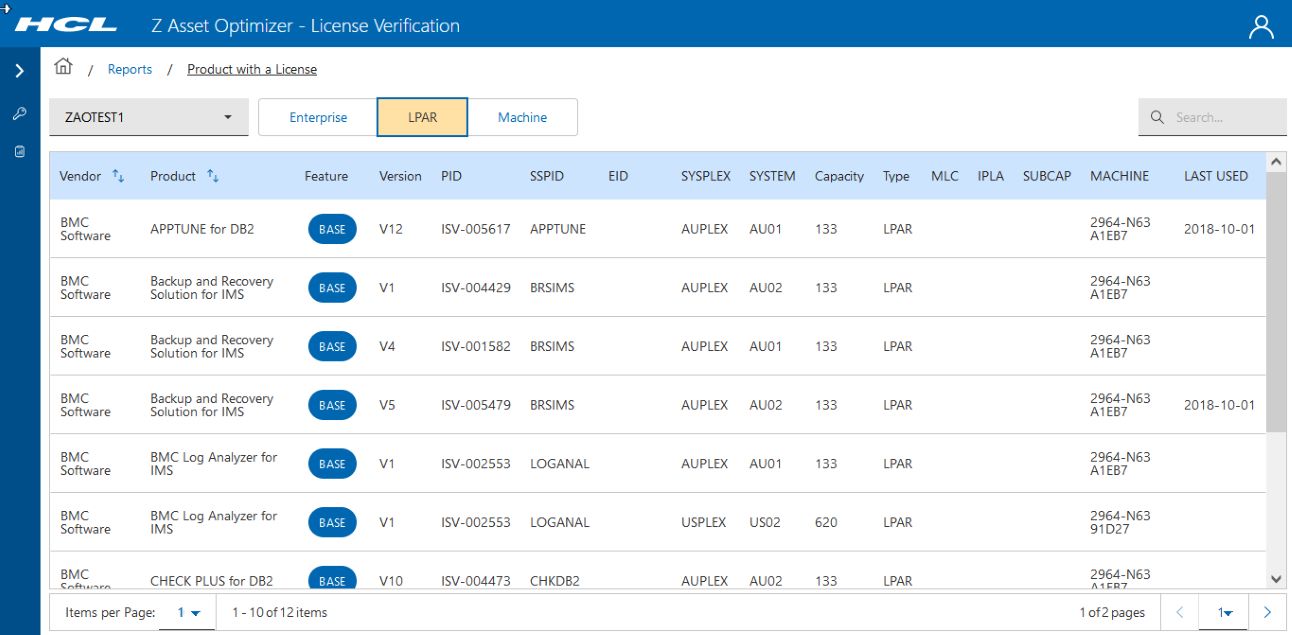Open Items per Page dropdown
This screenshot has height=635, width=1292.
pyautogui.click(x=188, y=612)
